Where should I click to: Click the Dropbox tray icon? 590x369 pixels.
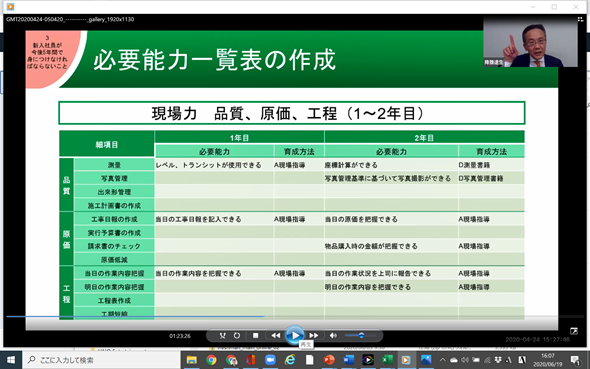pos(498,360)
